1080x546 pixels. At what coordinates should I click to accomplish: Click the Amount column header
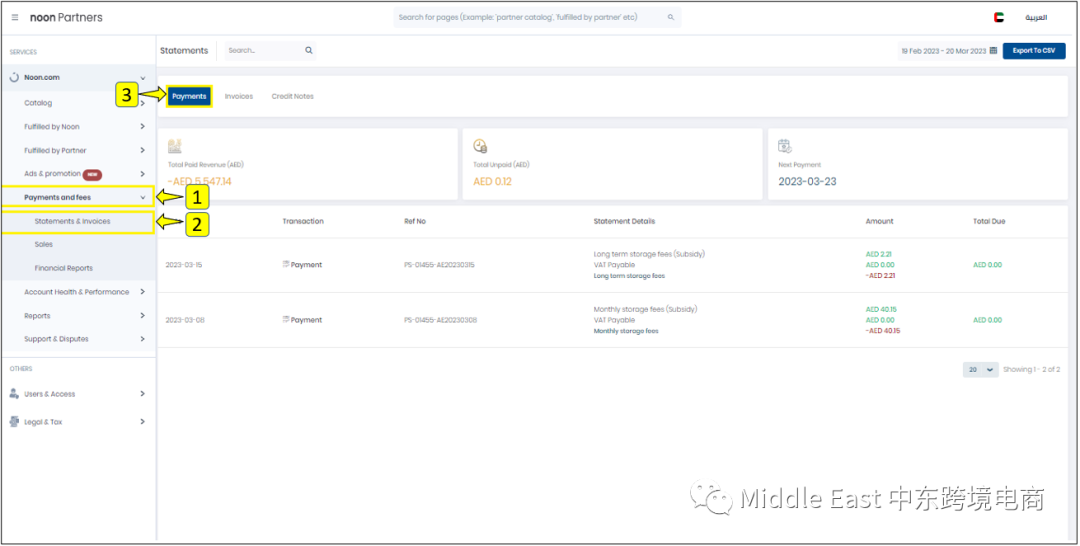[880, 222]
